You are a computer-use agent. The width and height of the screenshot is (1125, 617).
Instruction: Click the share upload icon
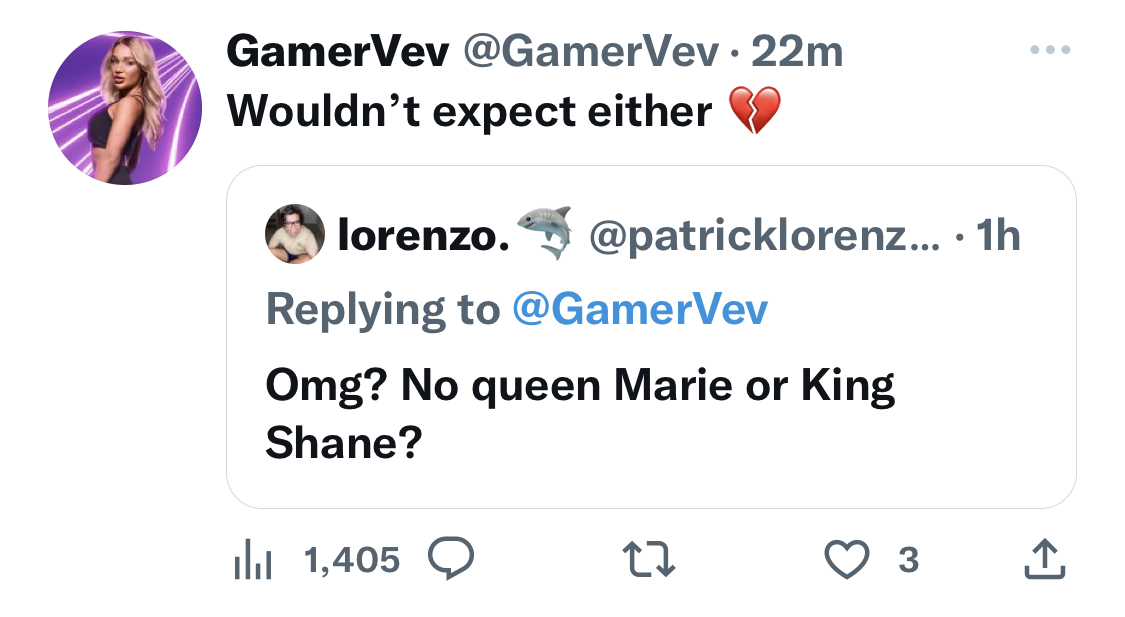tap(1044, 559)
